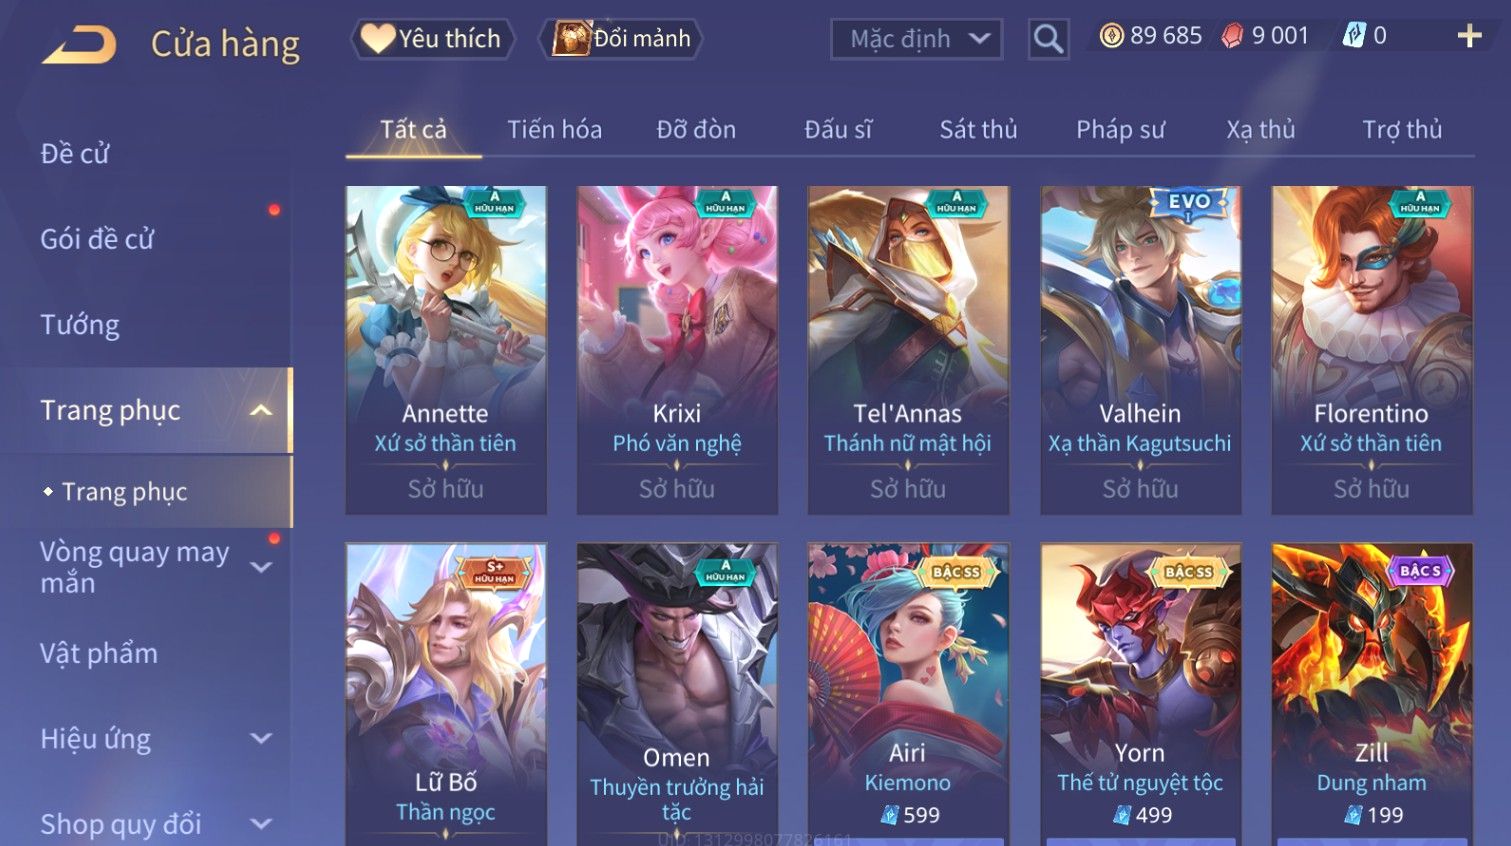
Task: Click the red ruby currency icon
Action: tap(1232, 36)
